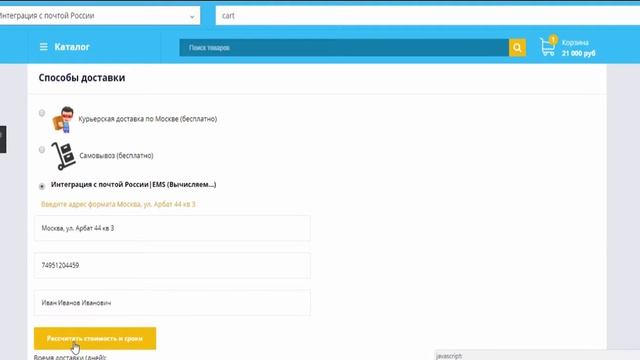
Task: Focus the Поиск товаров search field
Action: point(344,48)
